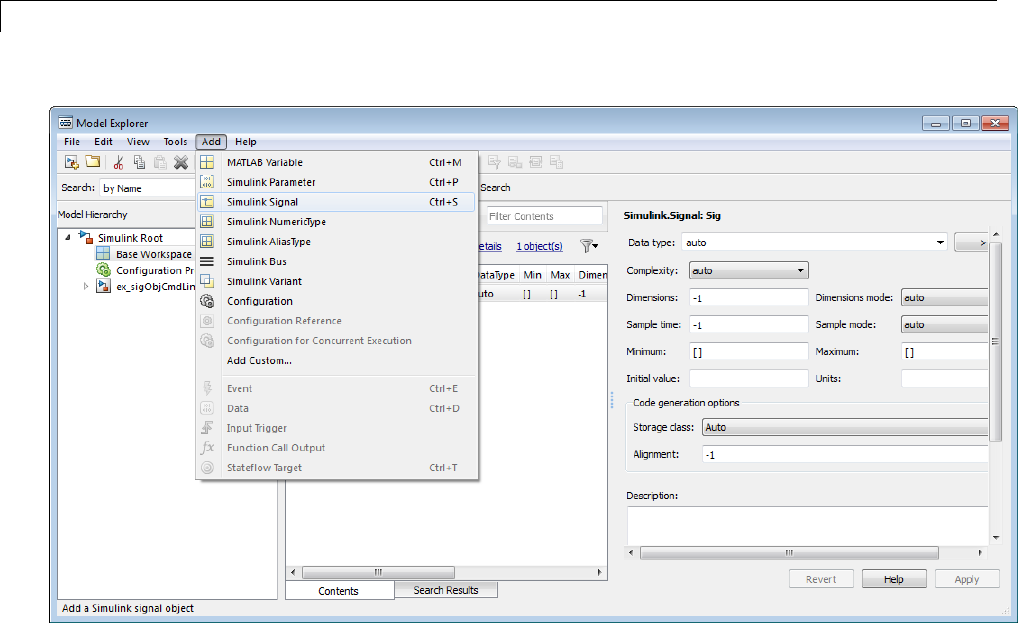Click the filter funnel icon
This screenshot has height=623, width=1018.
586,246
